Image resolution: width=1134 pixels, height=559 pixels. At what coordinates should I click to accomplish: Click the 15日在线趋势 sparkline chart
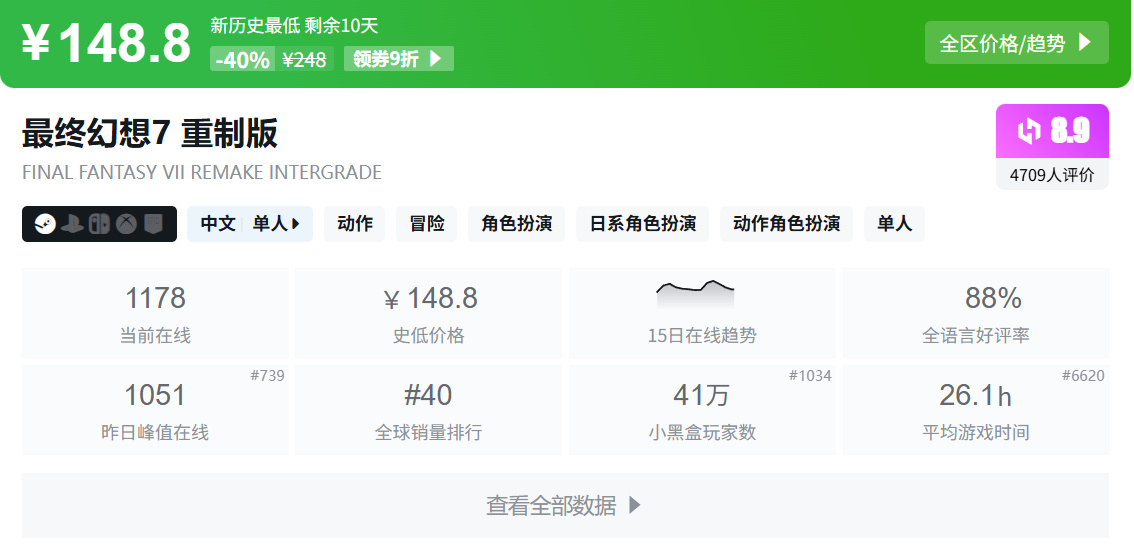pyautogui.click(x=695, y=294)
